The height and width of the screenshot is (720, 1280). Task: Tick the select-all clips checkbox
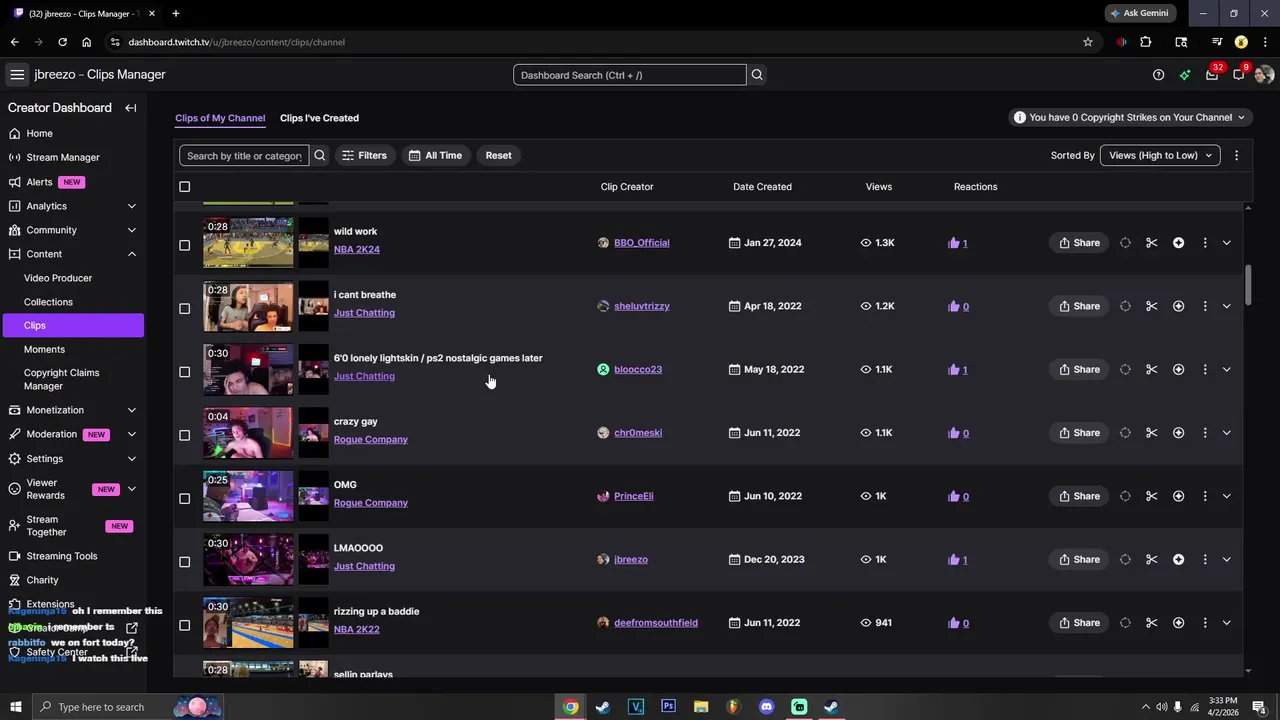184,187
